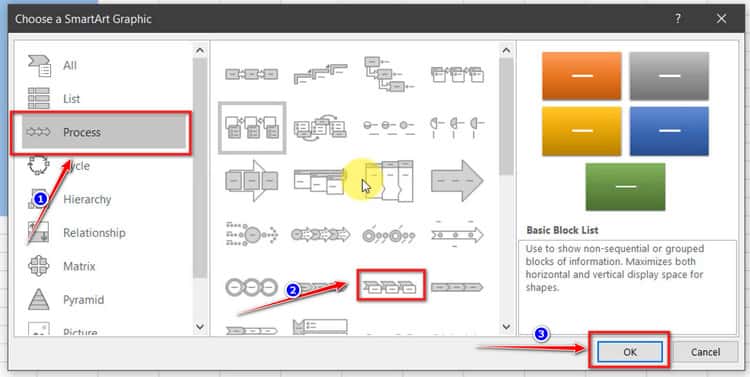Select the Step Up Process layout
The height and width of the screenshot is (377, 750).
320,73
